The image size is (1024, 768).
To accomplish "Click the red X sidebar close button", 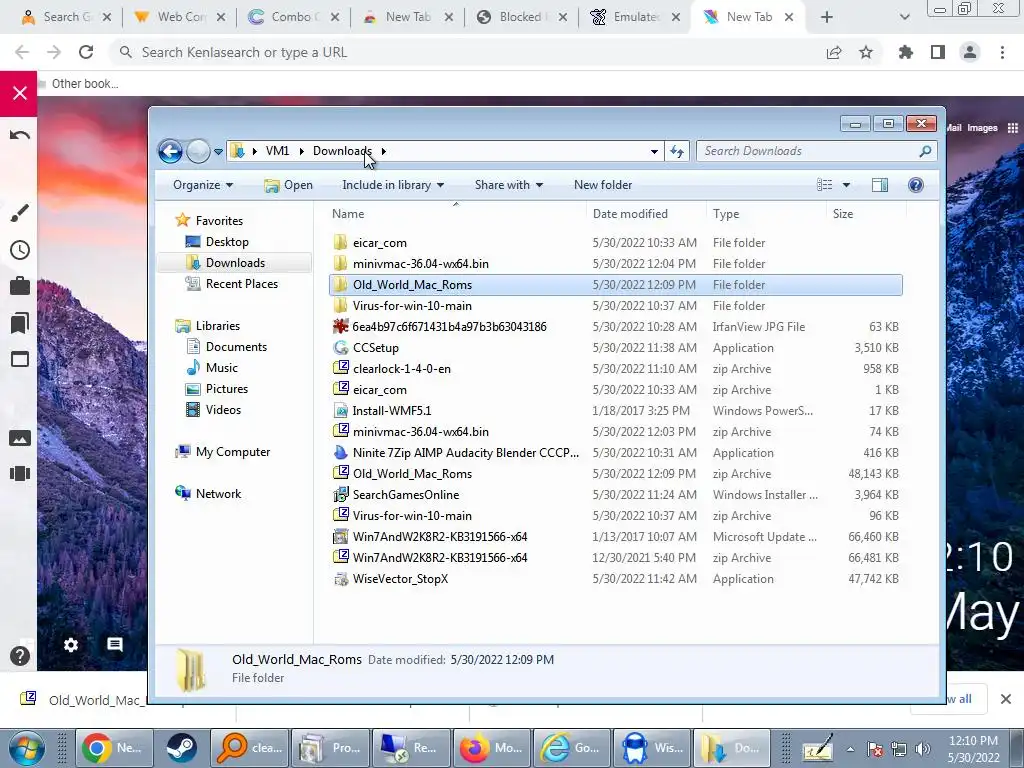I will coord(19,93).
